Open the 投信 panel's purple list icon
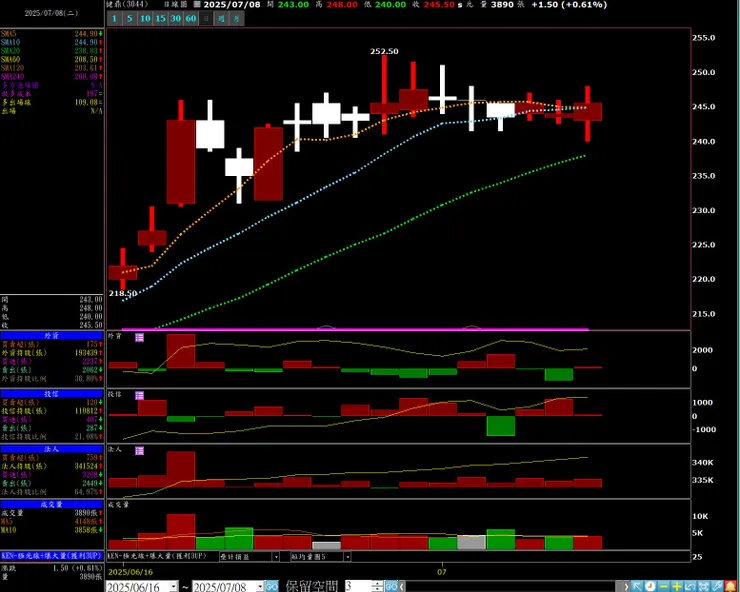 pyautogui.click(x=139, y=395)
